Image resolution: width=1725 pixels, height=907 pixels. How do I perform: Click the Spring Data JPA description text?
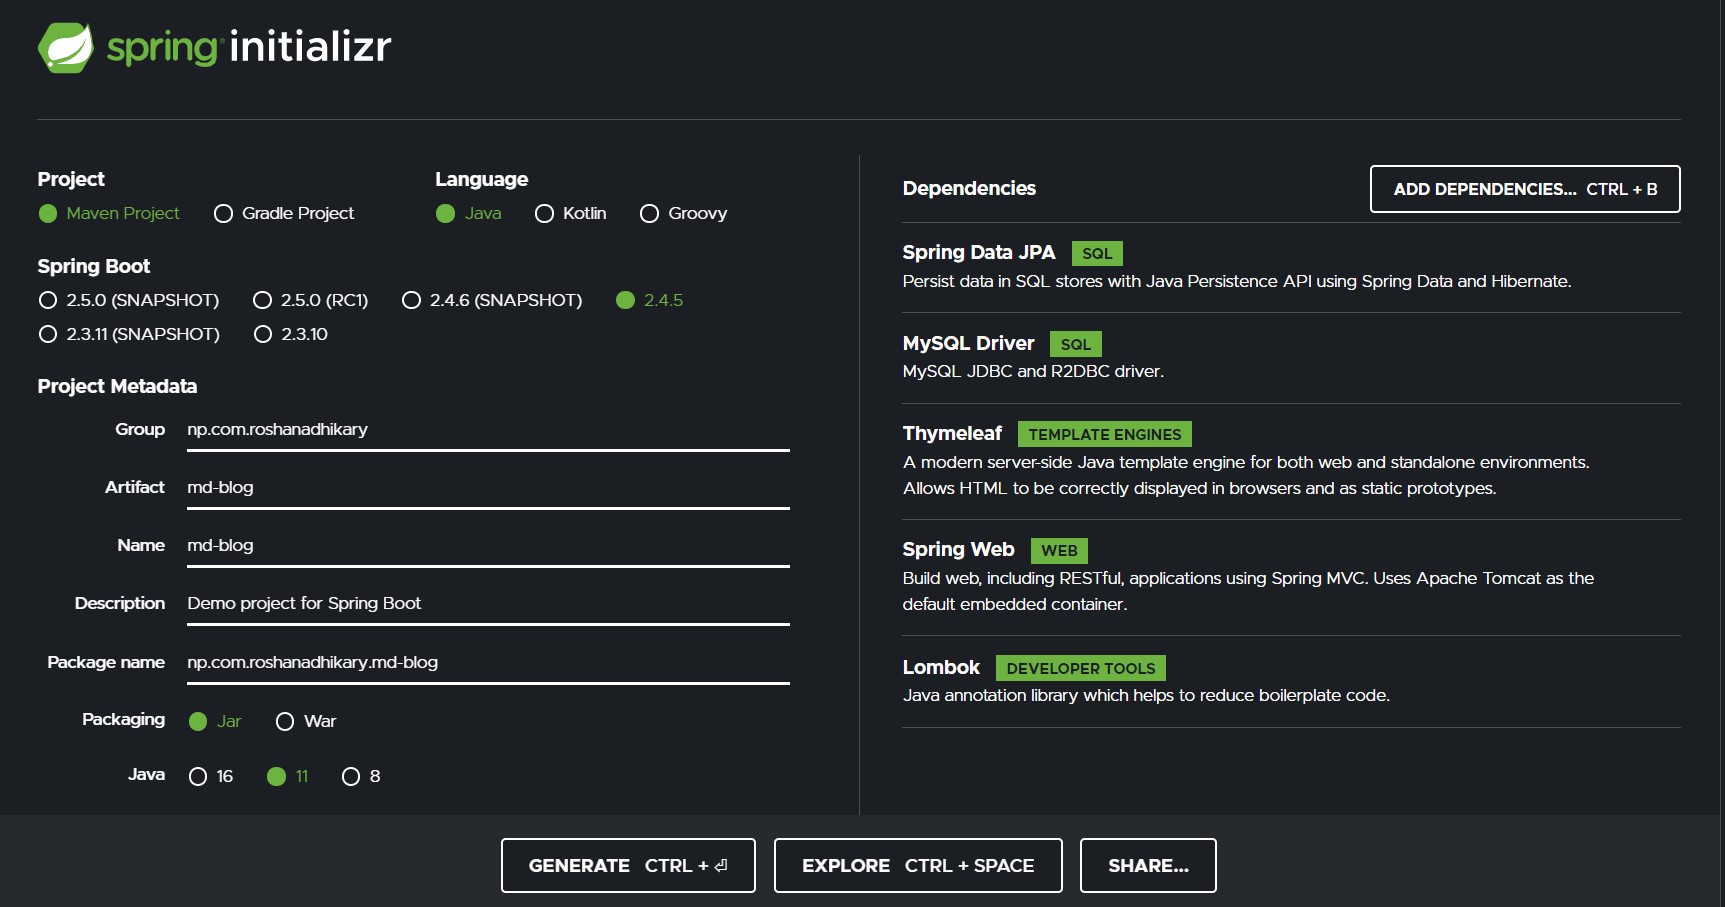[x=1237, y=281]
